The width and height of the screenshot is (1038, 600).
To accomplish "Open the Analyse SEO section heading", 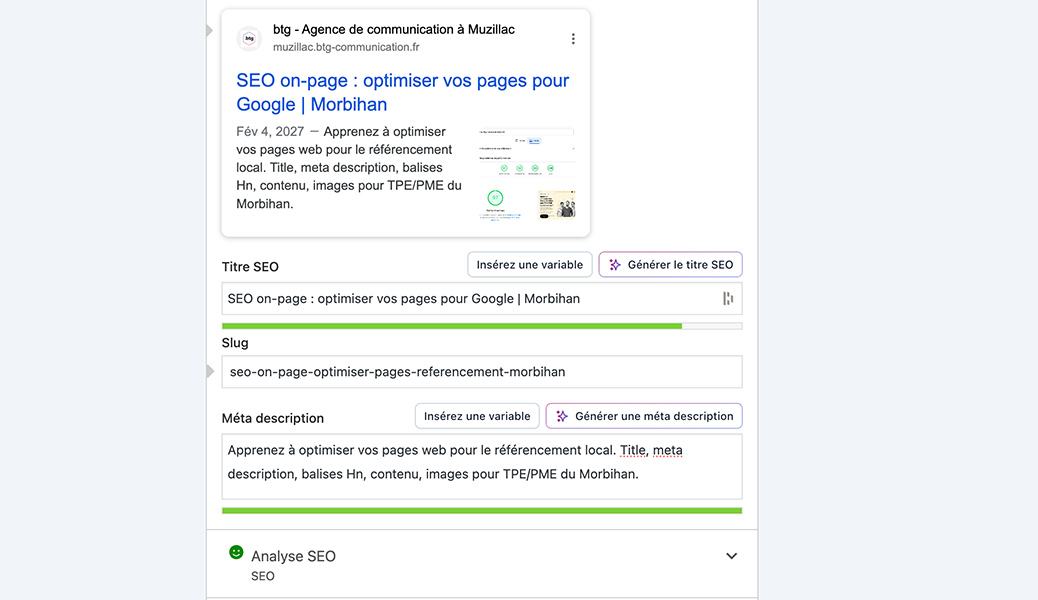I will click(x=293, y=556).
